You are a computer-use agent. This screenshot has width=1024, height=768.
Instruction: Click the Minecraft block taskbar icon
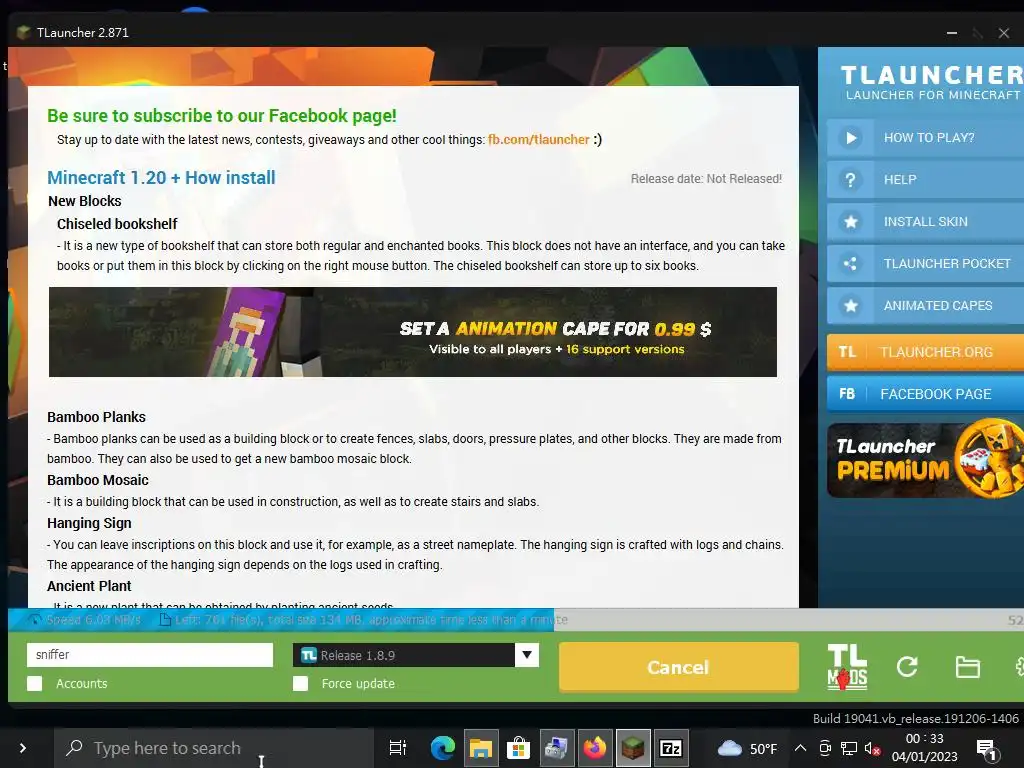pyautogui.click(x=632, y=748)
